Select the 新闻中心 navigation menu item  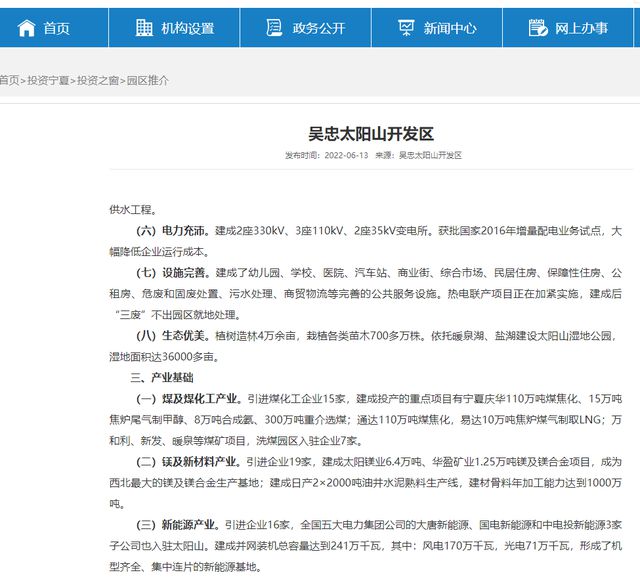(x=449, y=28)
